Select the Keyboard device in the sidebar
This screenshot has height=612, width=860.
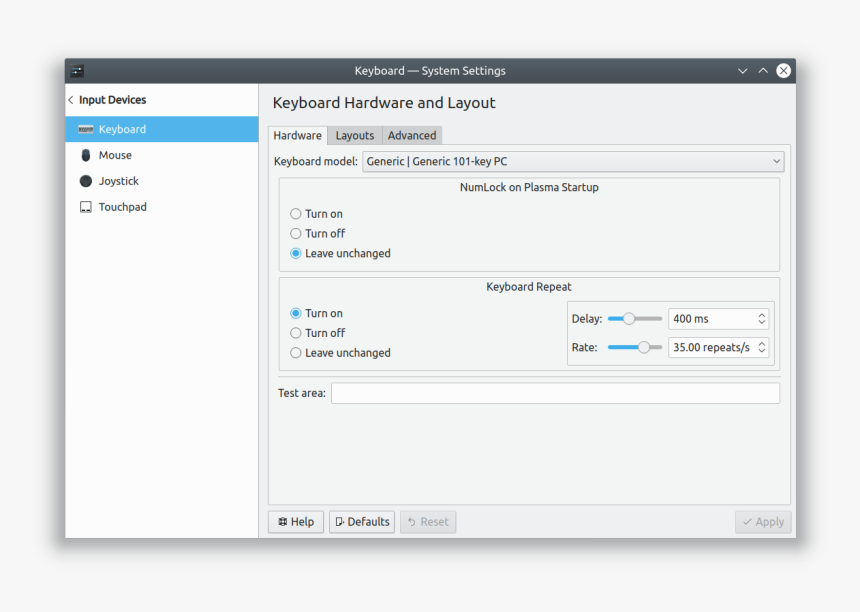tap(122, 129)
